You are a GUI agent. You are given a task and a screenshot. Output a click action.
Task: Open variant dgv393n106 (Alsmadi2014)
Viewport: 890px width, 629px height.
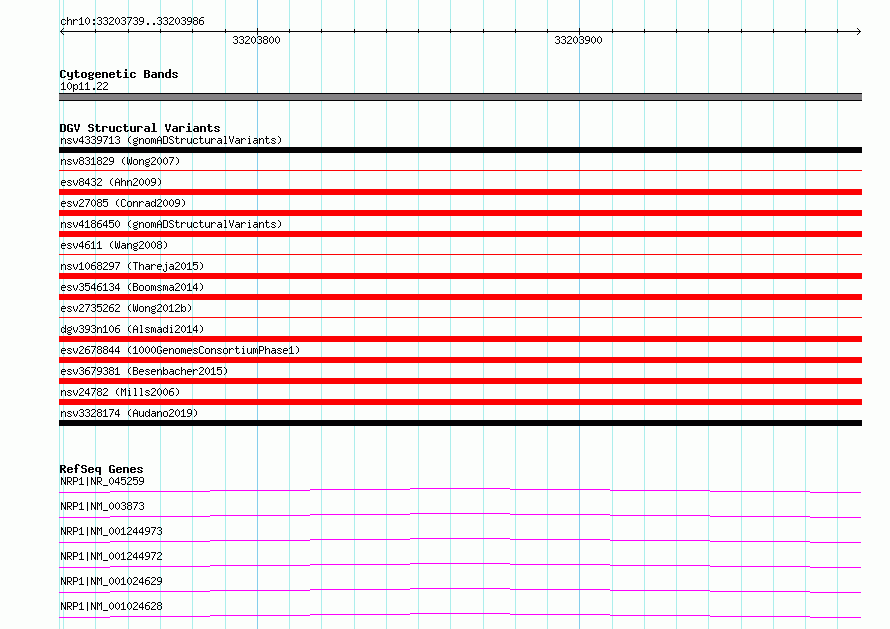point(132,329)
